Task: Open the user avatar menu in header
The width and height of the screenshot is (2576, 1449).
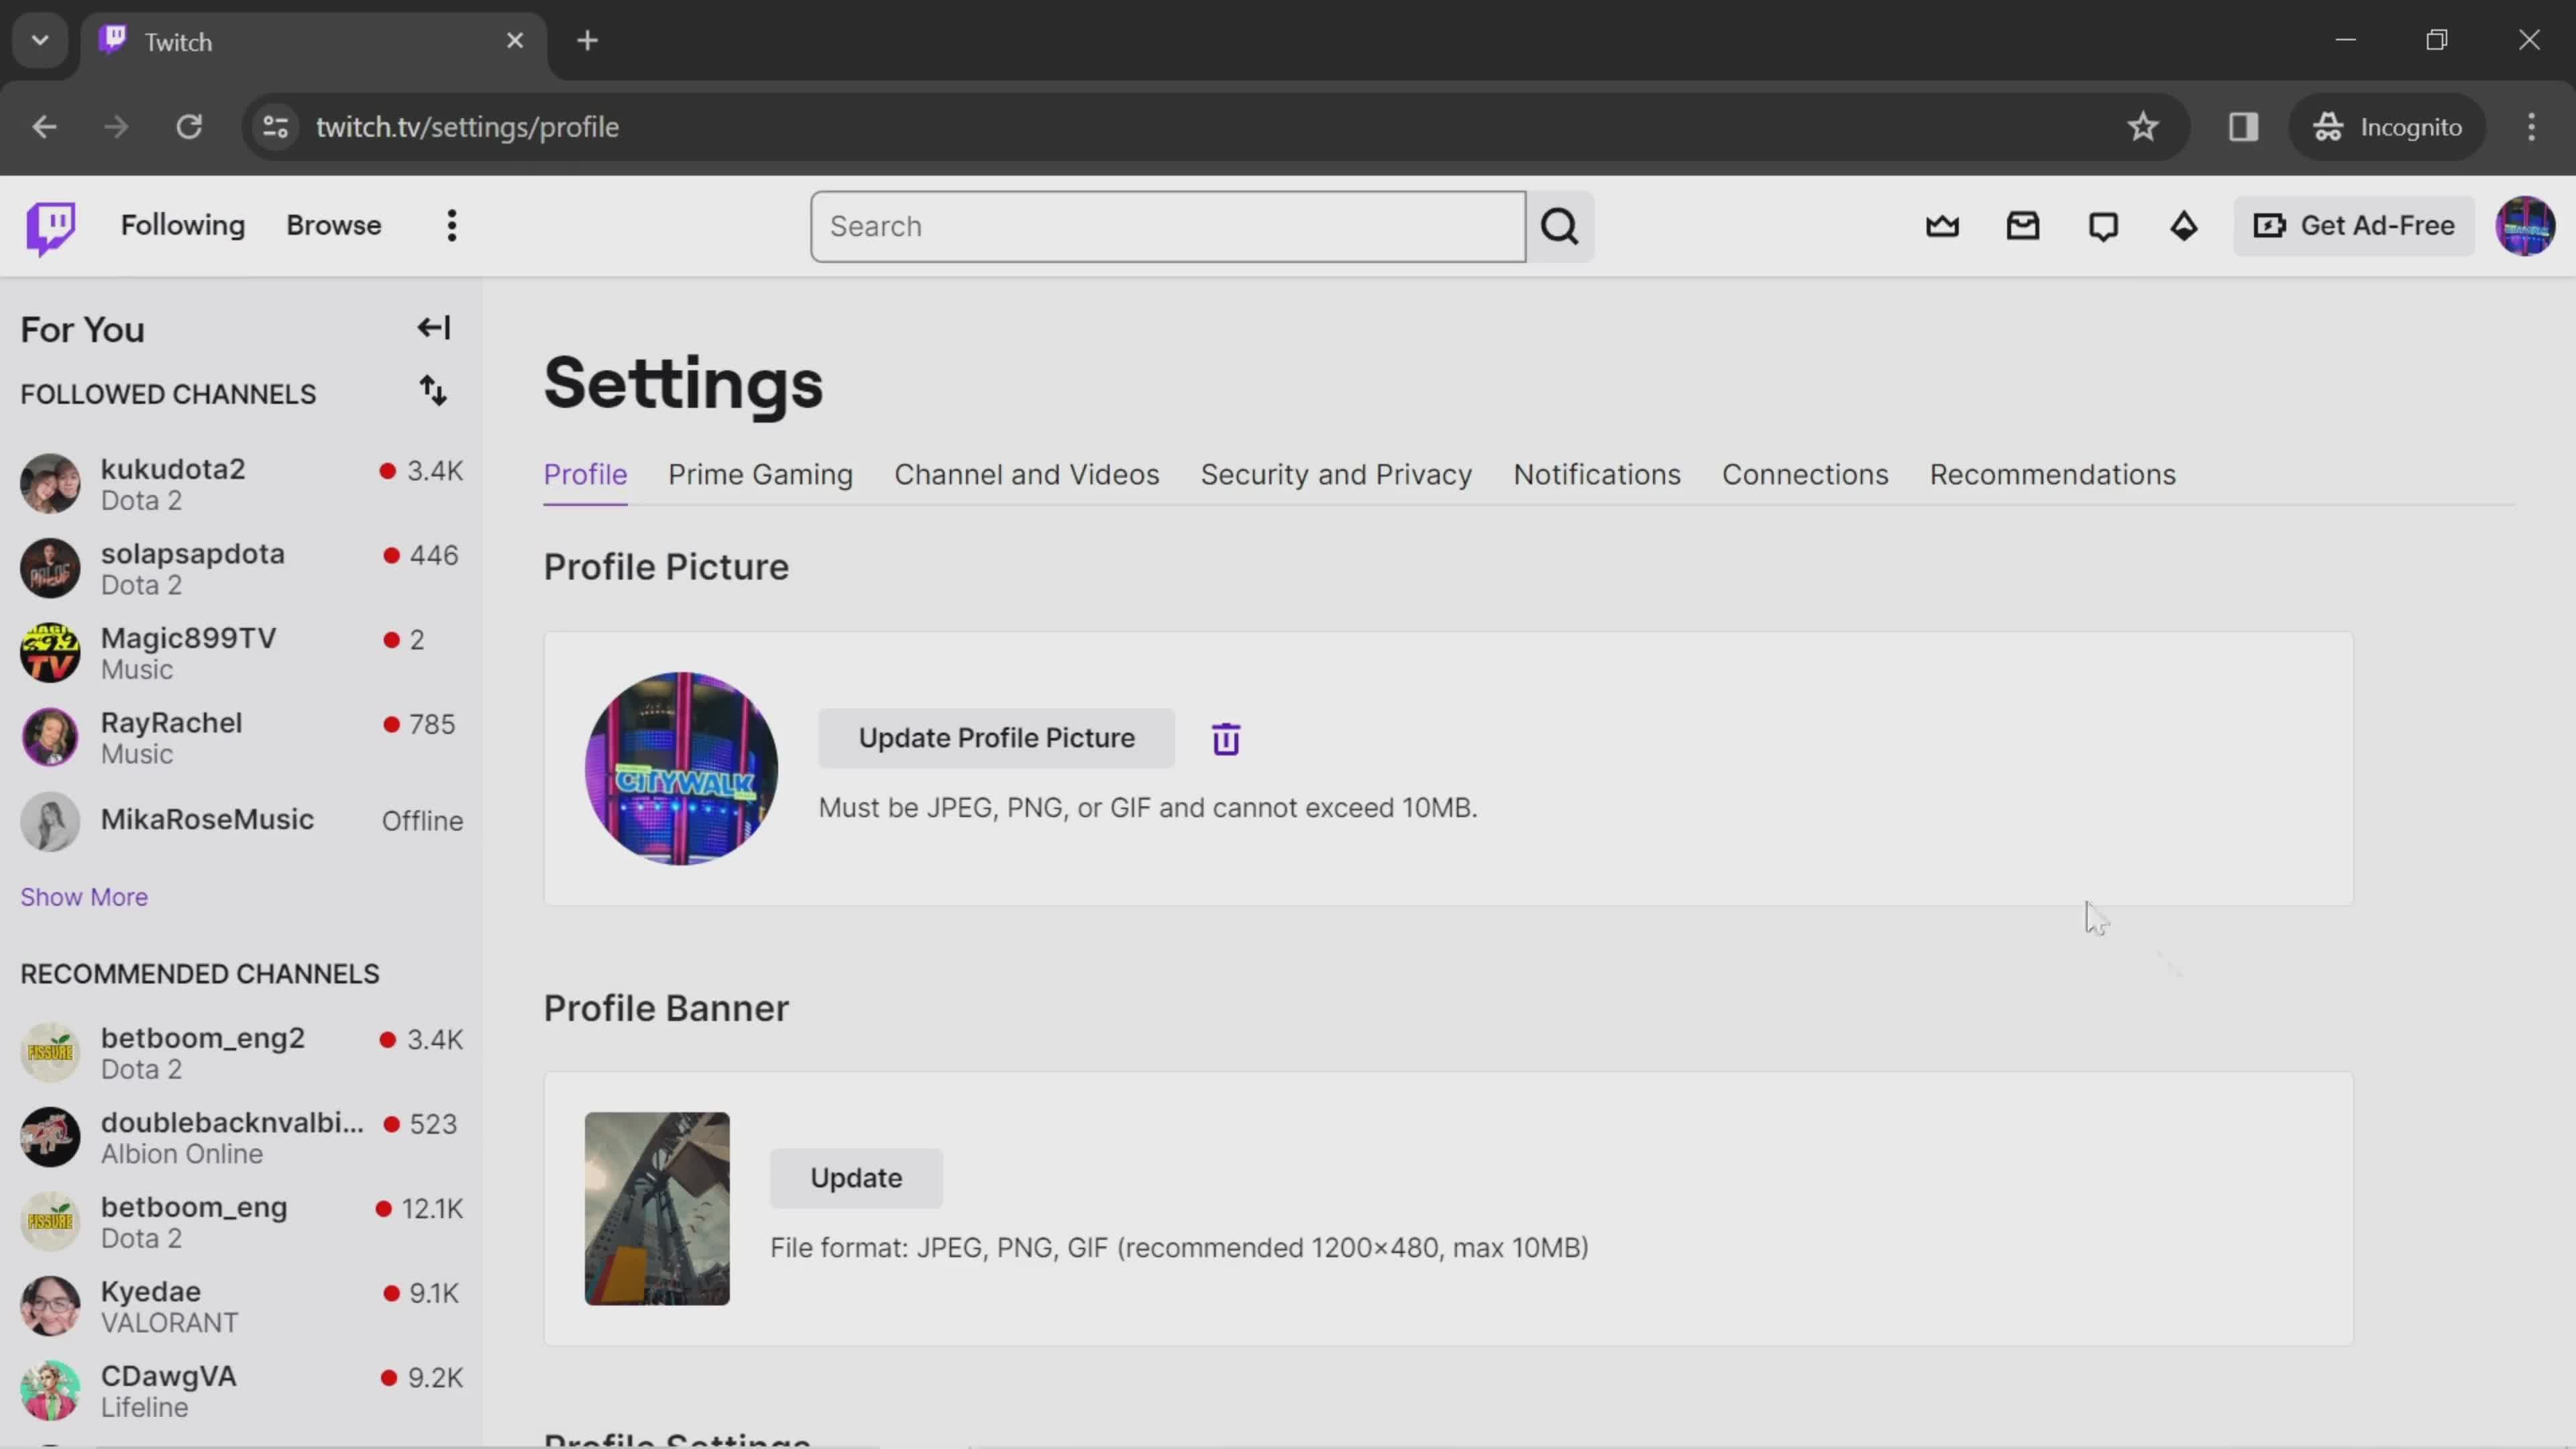Action: tap(2525, 226)
